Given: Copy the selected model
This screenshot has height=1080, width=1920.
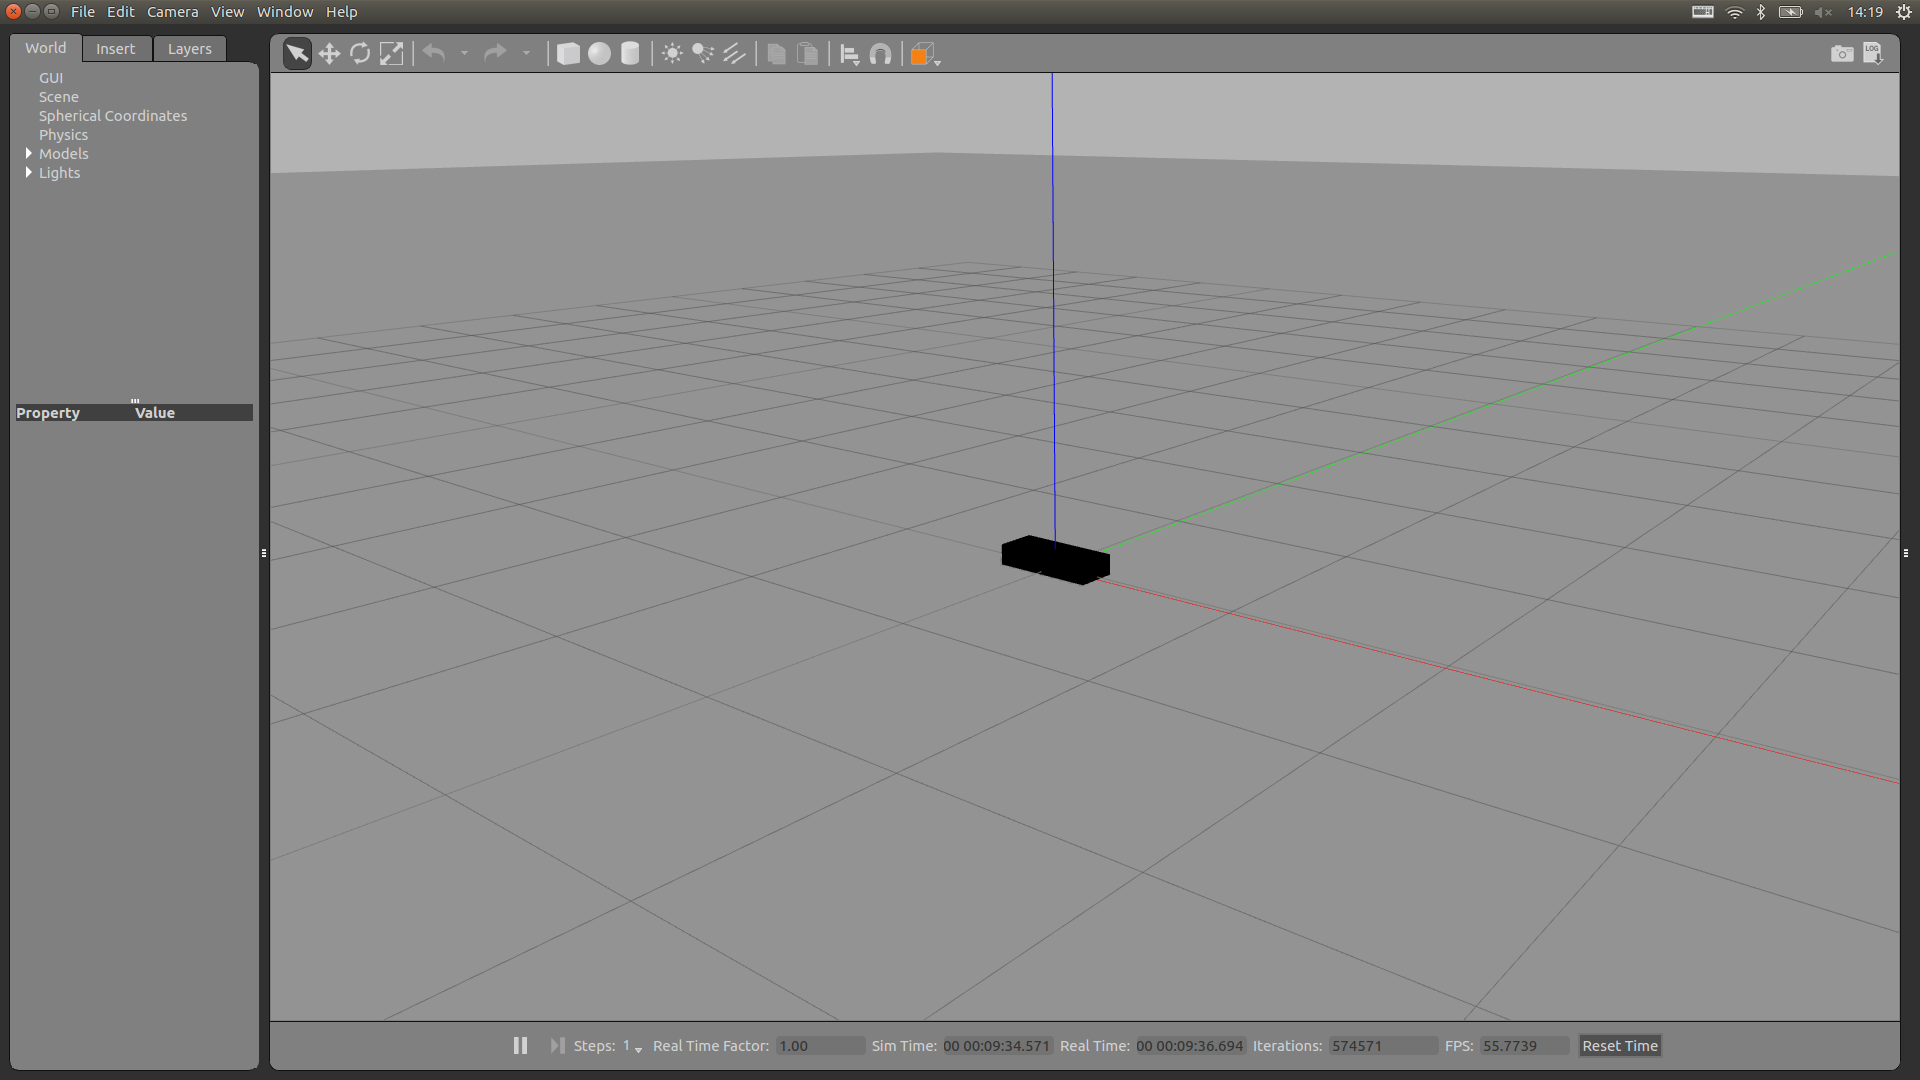Looking at the screenshot, I should pos(777,53).
